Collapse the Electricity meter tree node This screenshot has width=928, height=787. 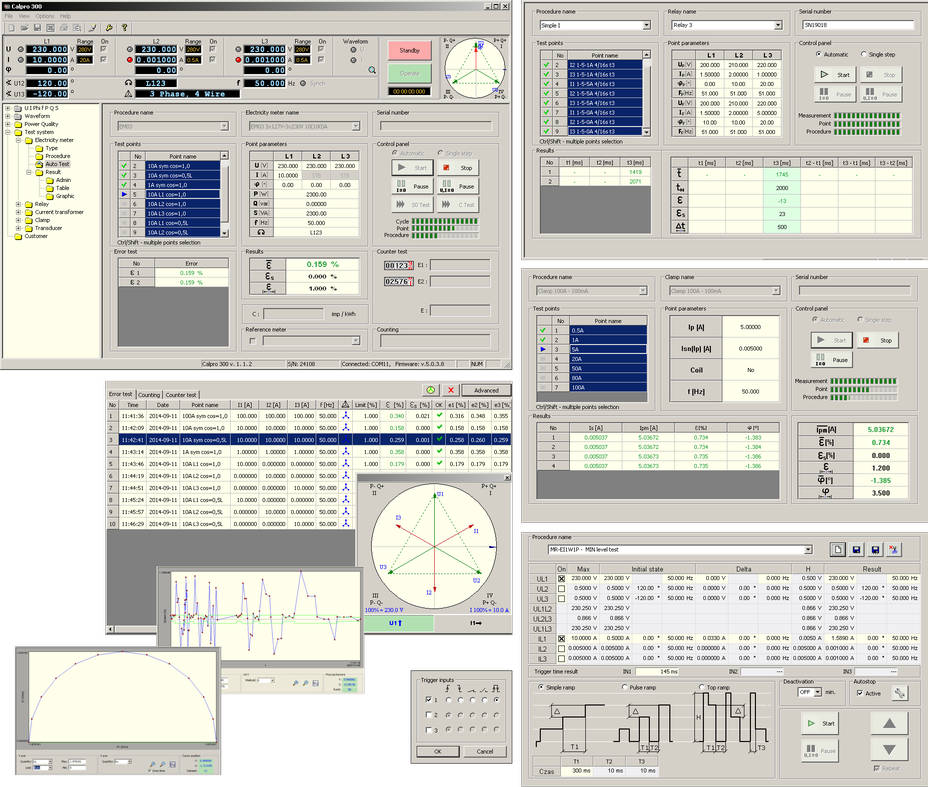[x=18, y=140]
